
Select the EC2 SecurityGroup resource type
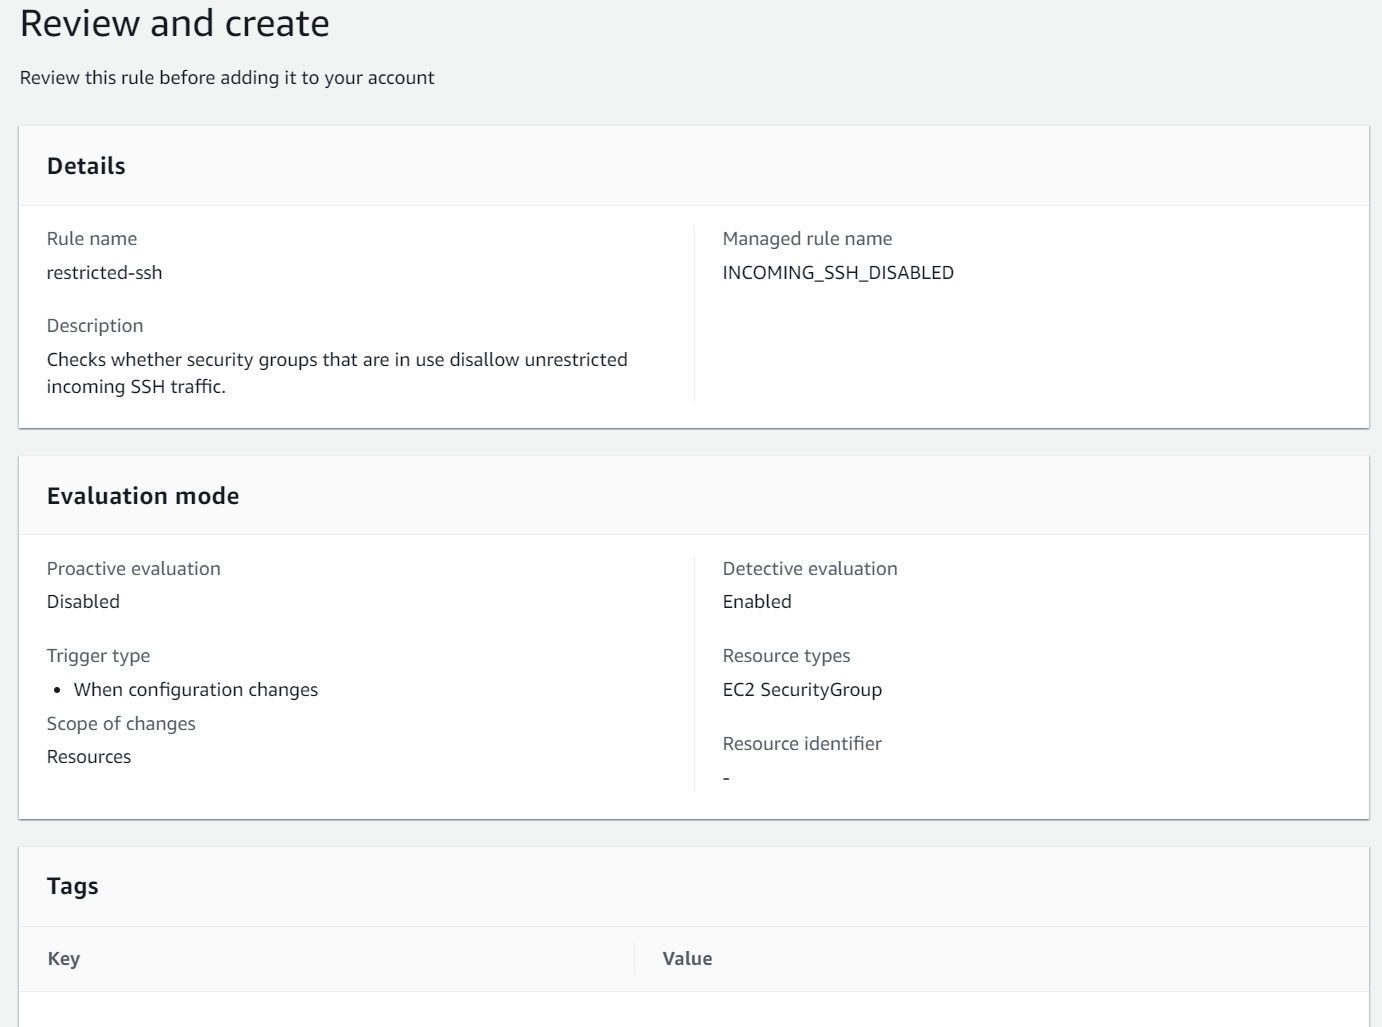[x=802, y=690]
